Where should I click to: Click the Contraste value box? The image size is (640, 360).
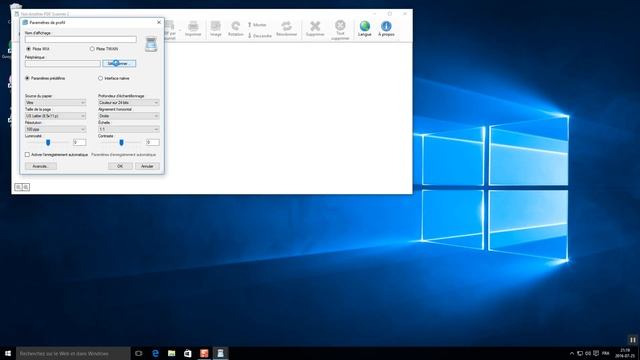coord(153,142)
